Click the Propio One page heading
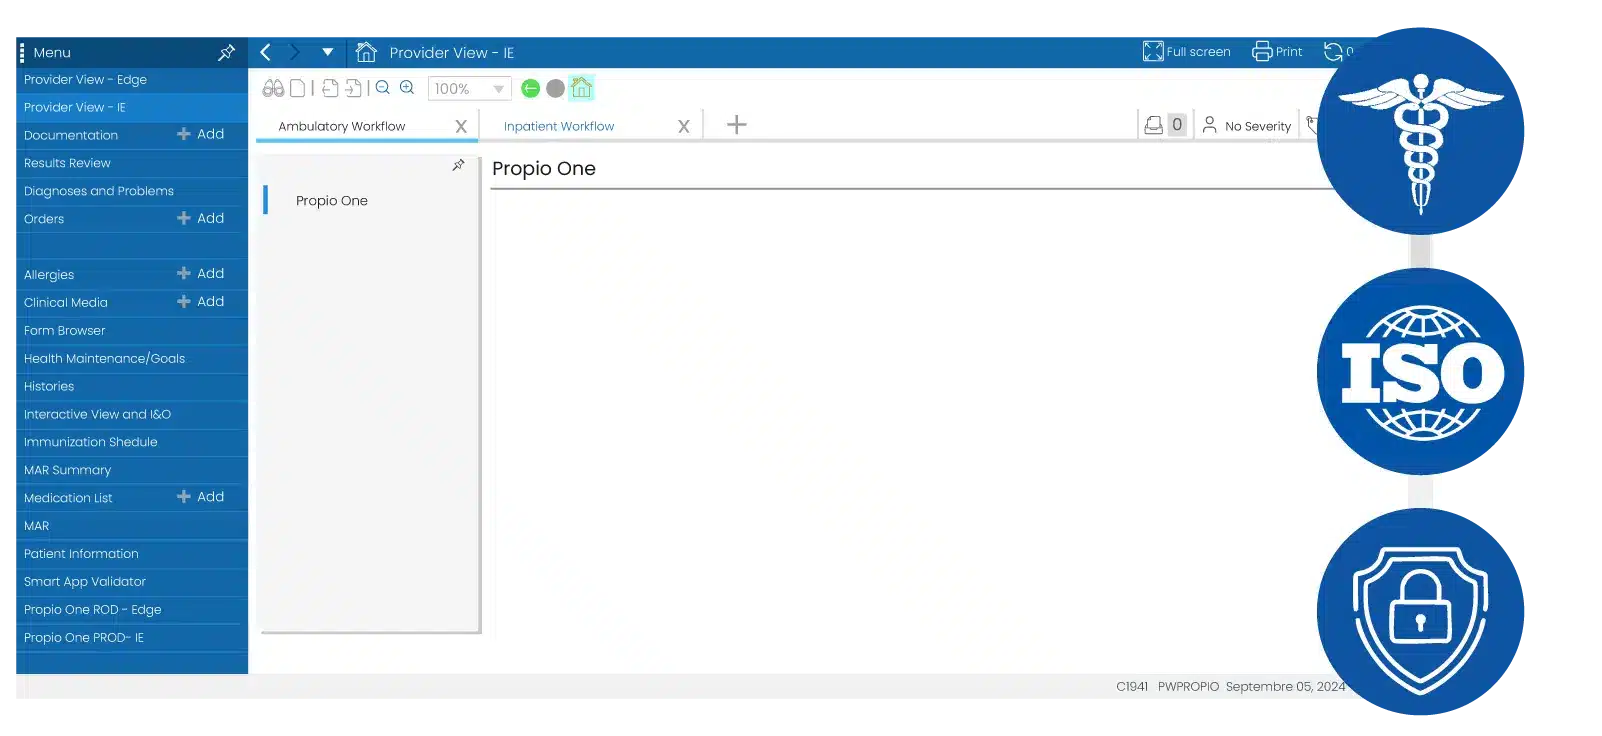Viewport: 1602px width, 736px height. click(x=544, y=169)
